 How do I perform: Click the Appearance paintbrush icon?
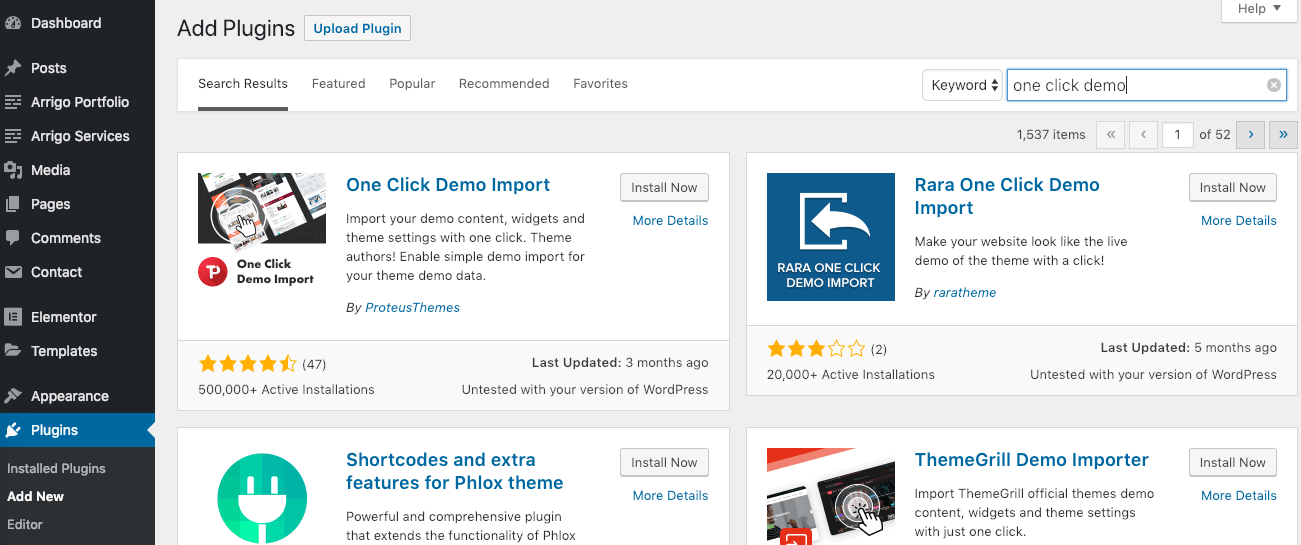click(x=13, y=396)
